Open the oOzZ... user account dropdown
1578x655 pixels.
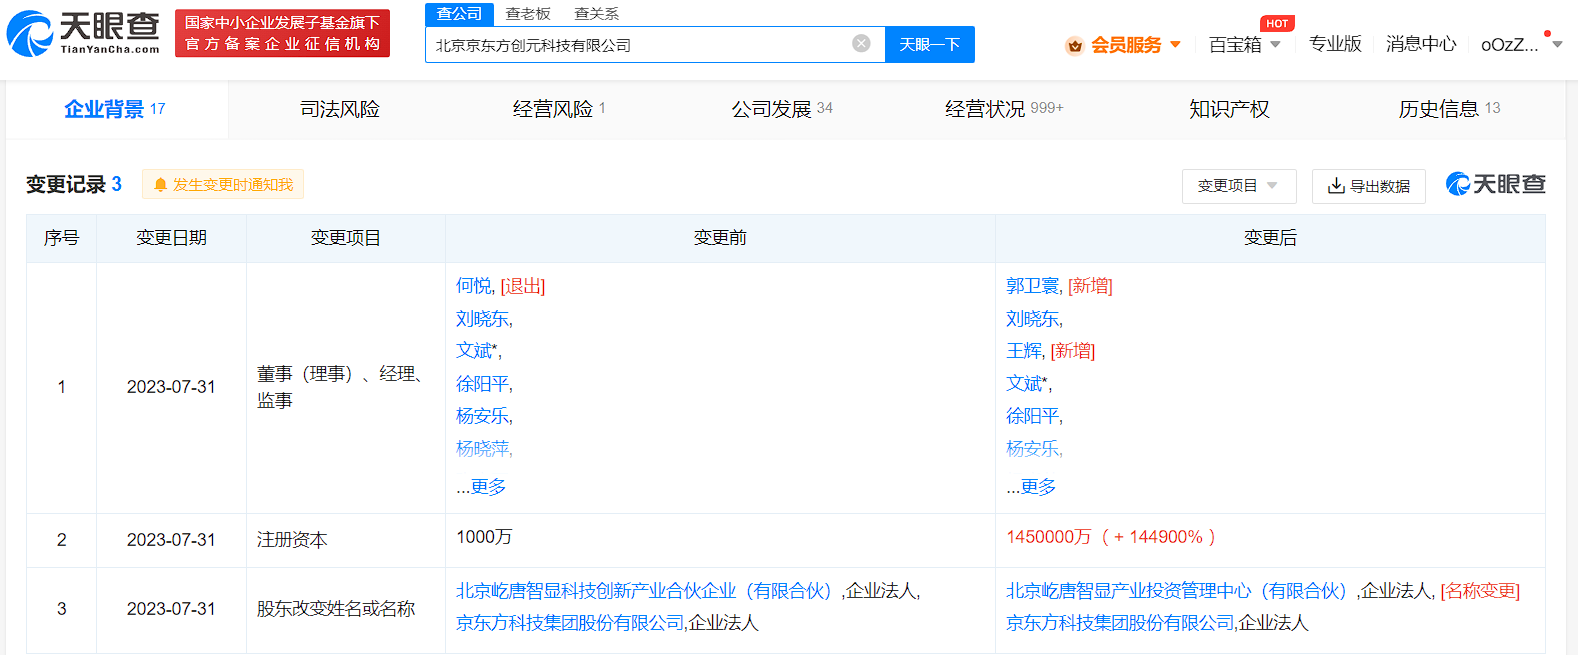1521,44
